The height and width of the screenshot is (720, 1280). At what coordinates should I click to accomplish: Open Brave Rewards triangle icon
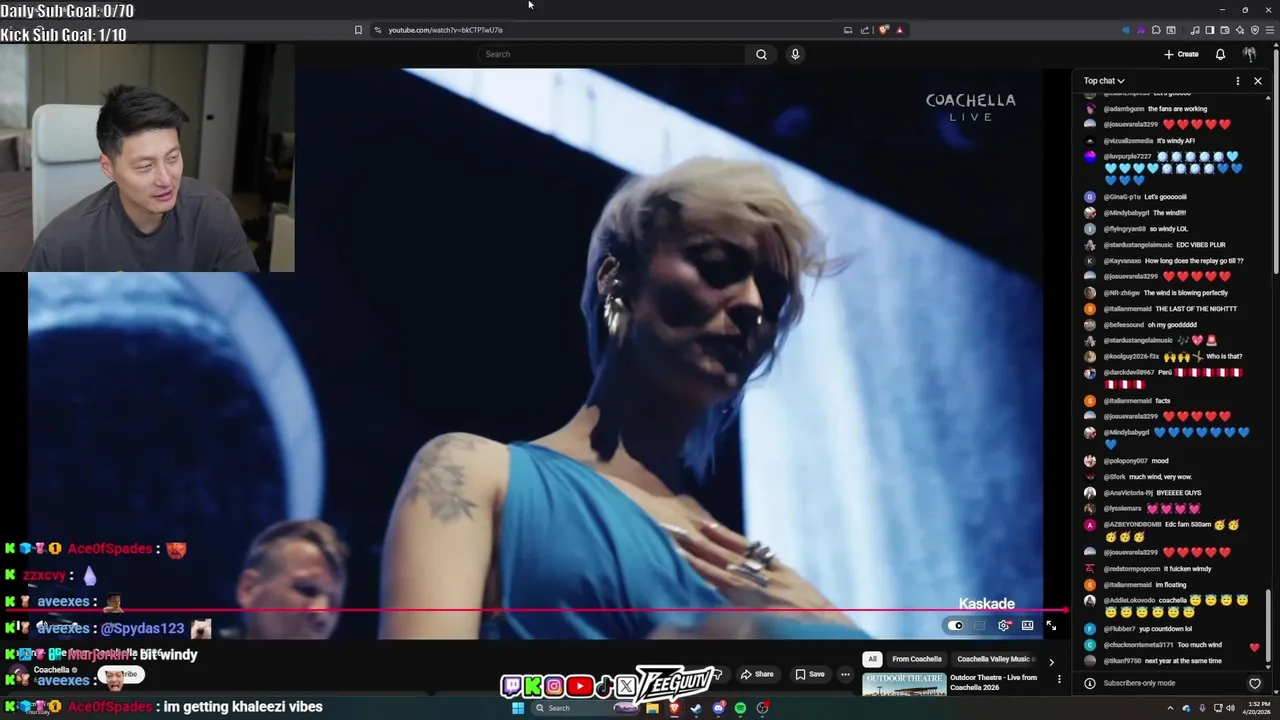click(899, 30)
